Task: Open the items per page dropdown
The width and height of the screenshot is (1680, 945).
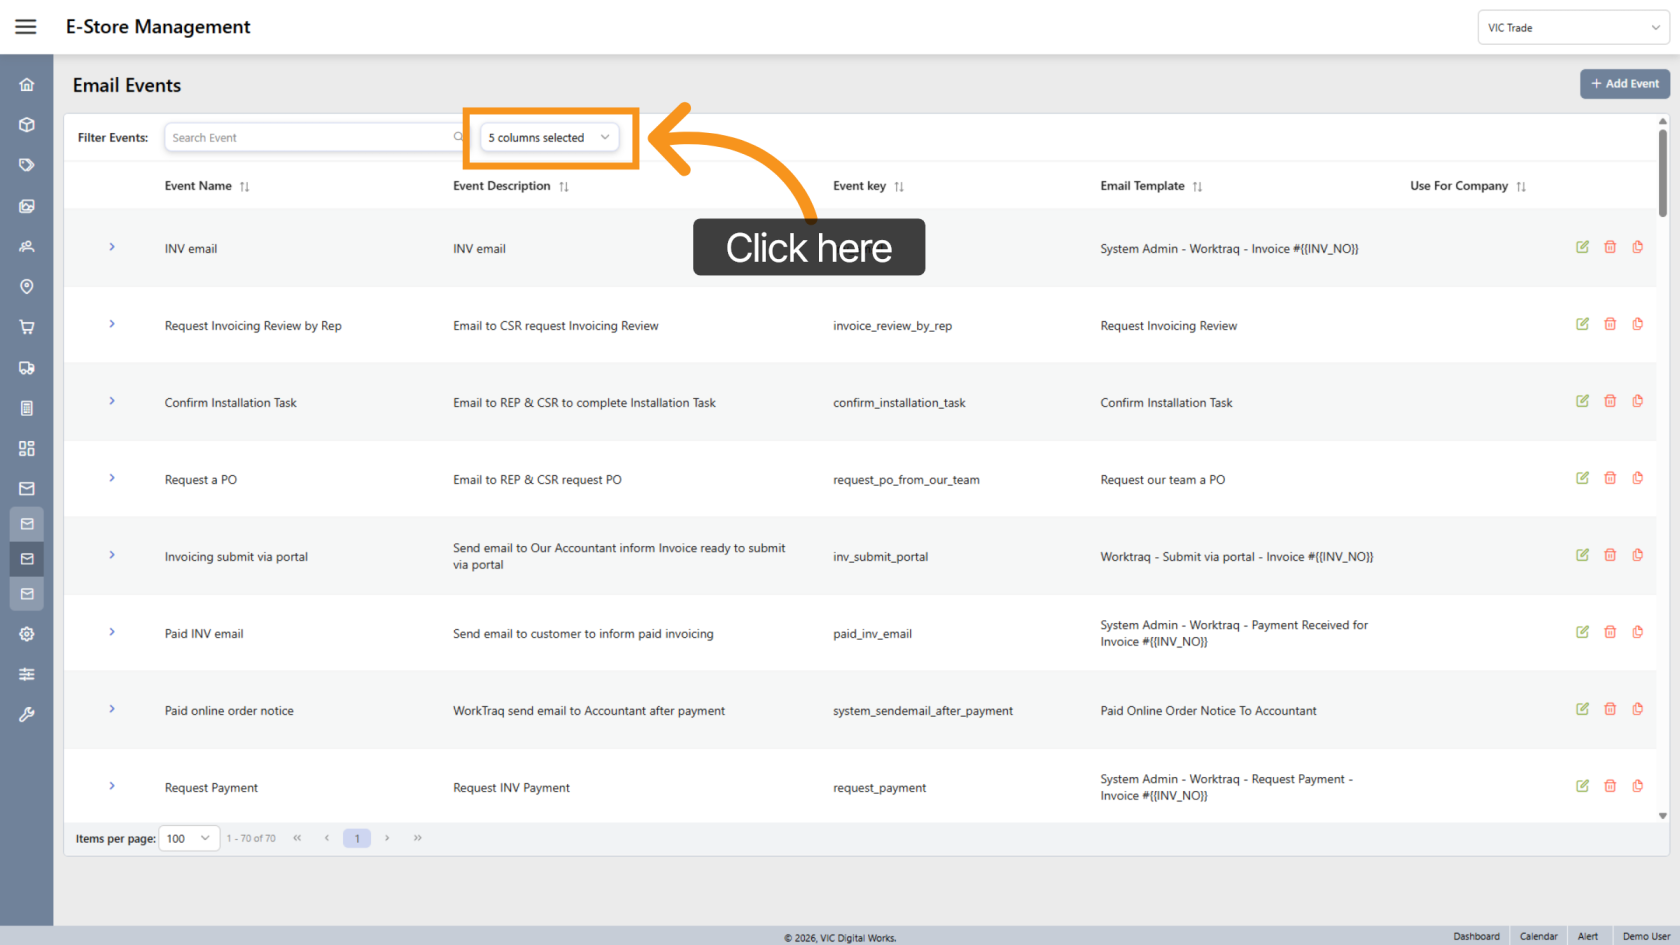Action: pyautogui.click(x=189, y=838)
